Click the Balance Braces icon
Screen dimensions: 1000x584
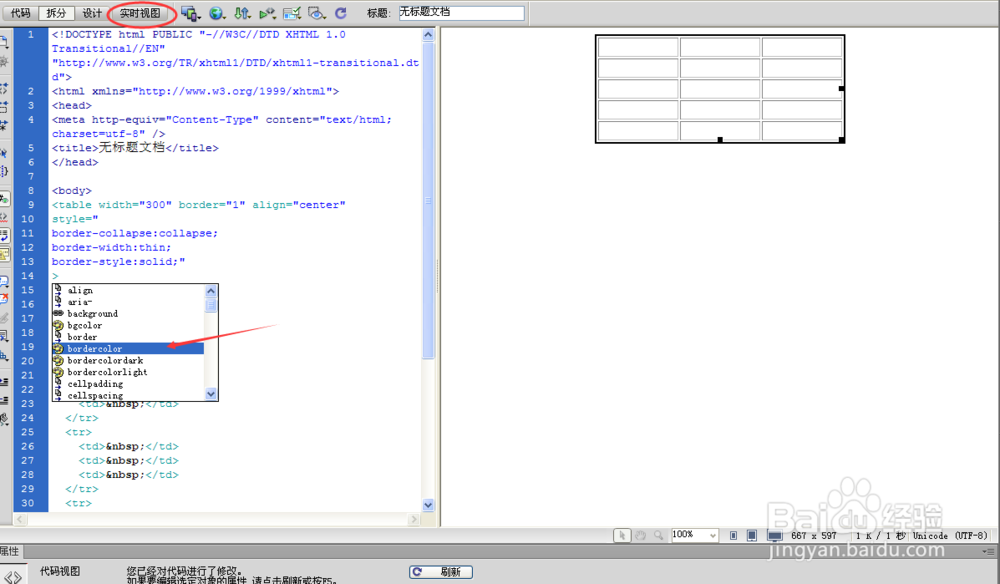click(x=4, y=171)
